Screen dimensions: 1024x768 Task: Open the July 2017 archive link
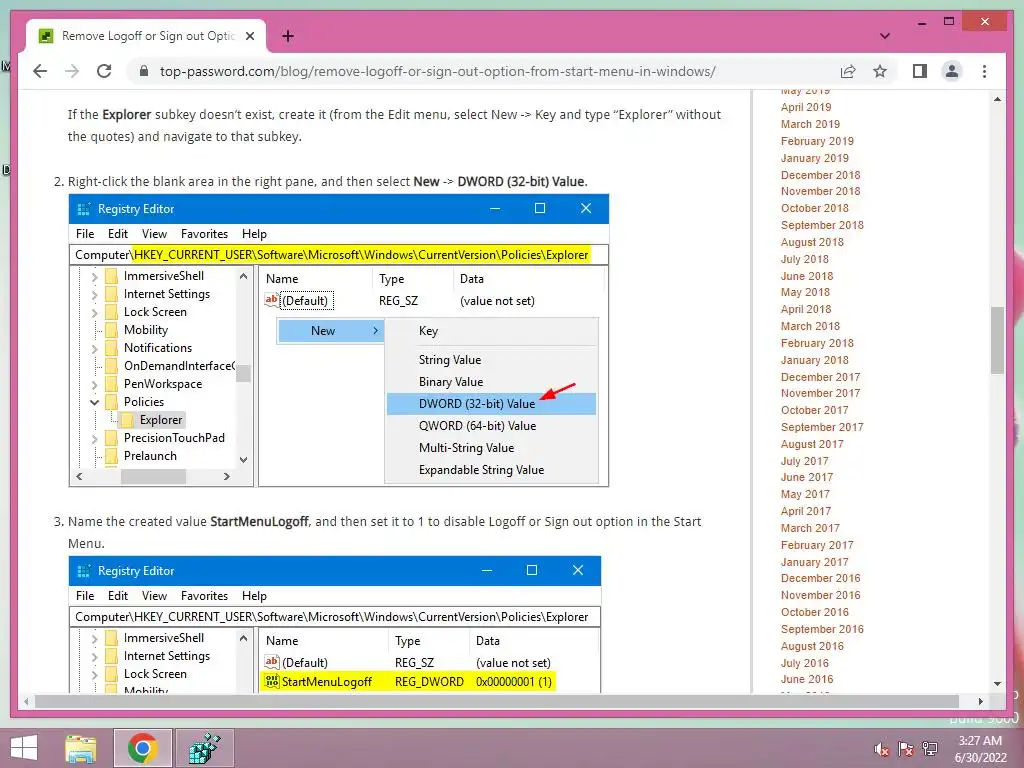(x=805, y=461)
